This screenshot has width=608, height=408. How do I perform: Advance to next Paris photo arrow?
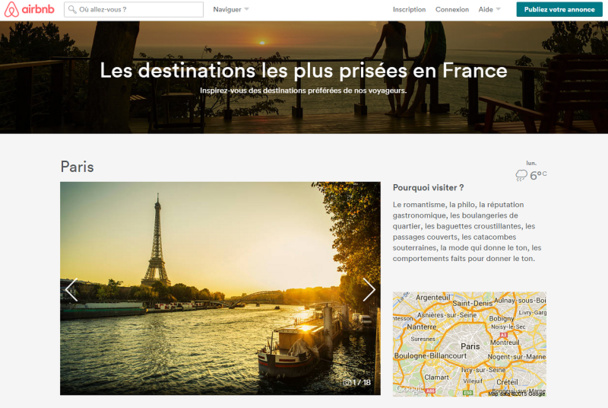pos(369,290)
